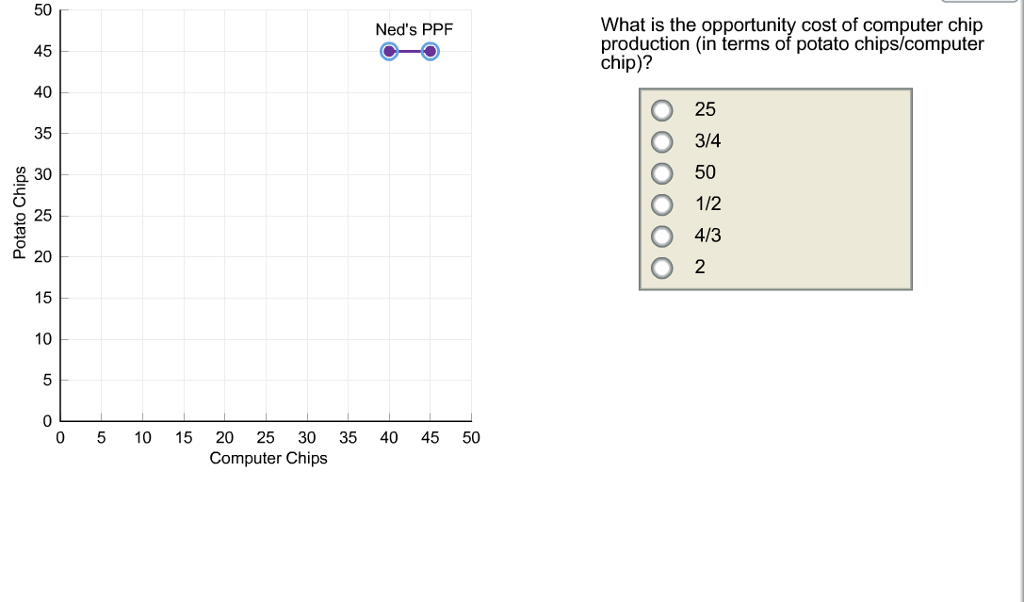
Task: Click the 50 label on the horizontal axis
Action: (471, 437)
